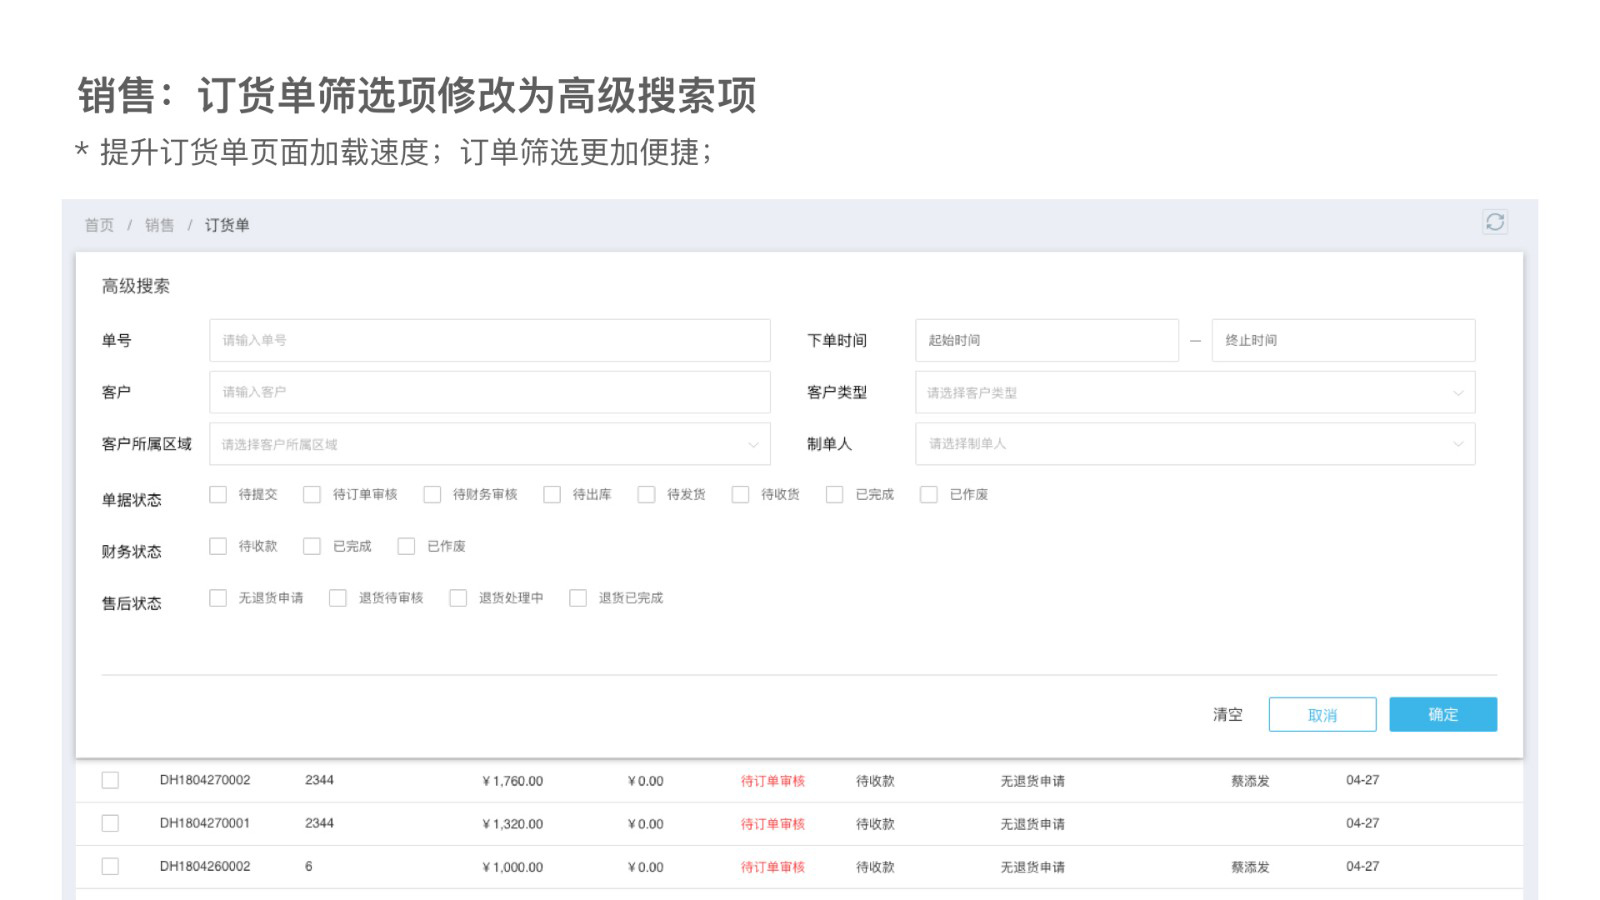Check 已完成 under 财务状态
The width and height of the screenshot is (1600, 900).
(x=312, y=546)
